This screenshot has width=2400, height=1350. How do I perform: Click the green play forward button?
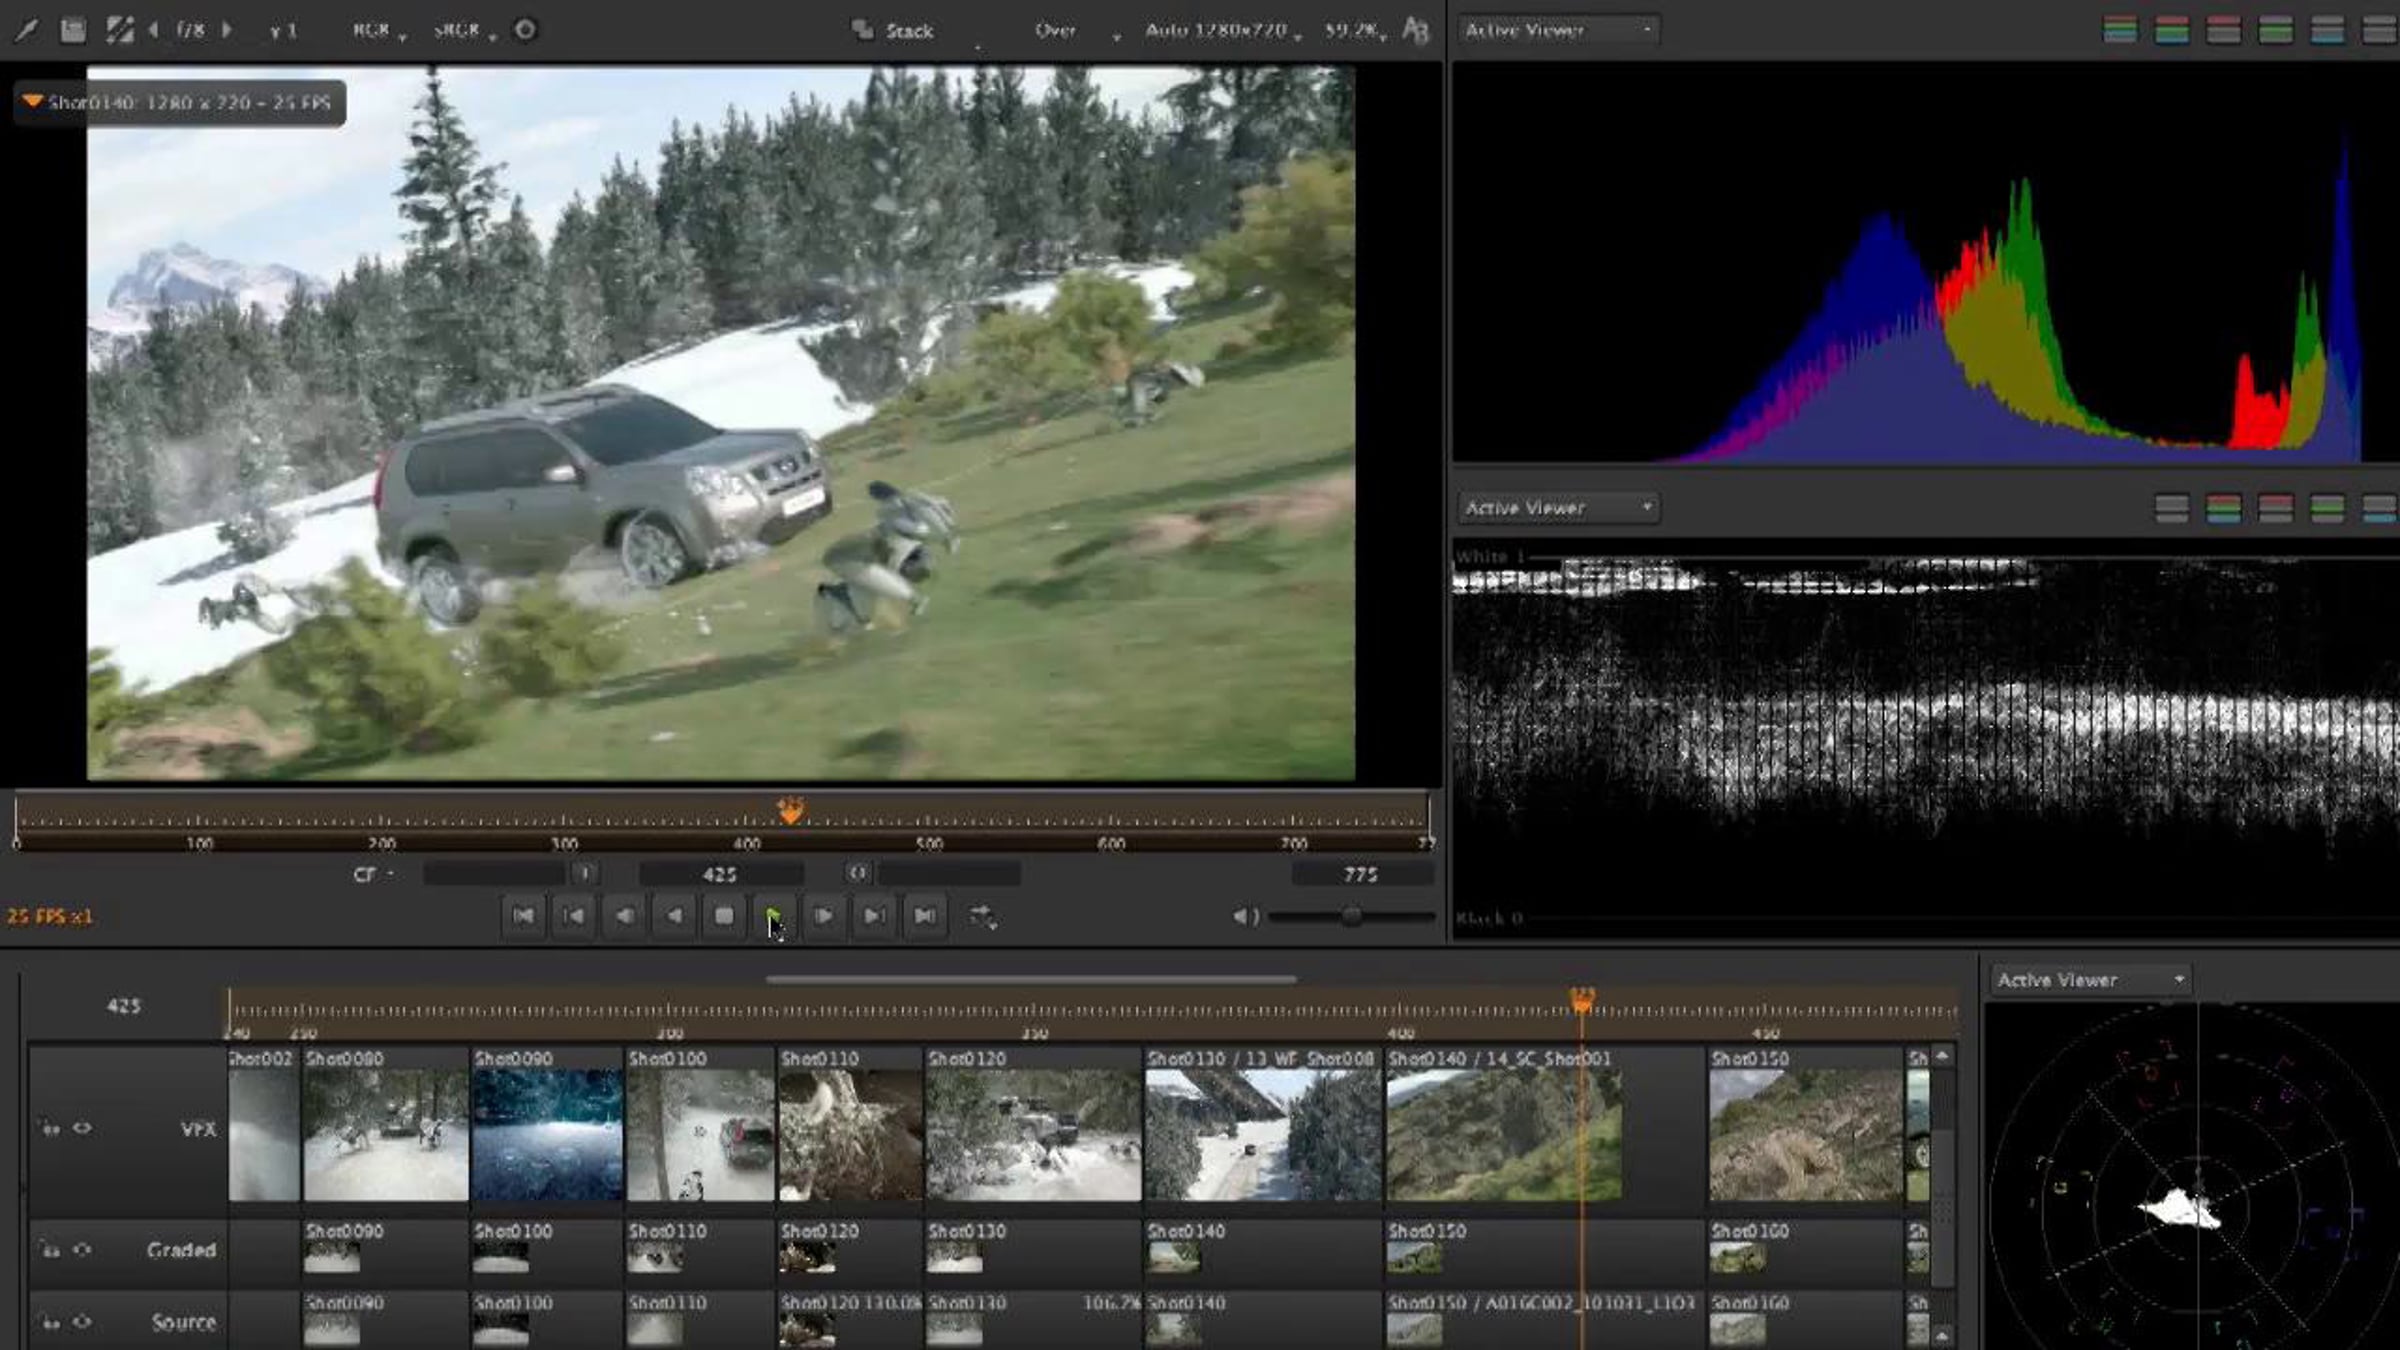click(x=774, y=916)
